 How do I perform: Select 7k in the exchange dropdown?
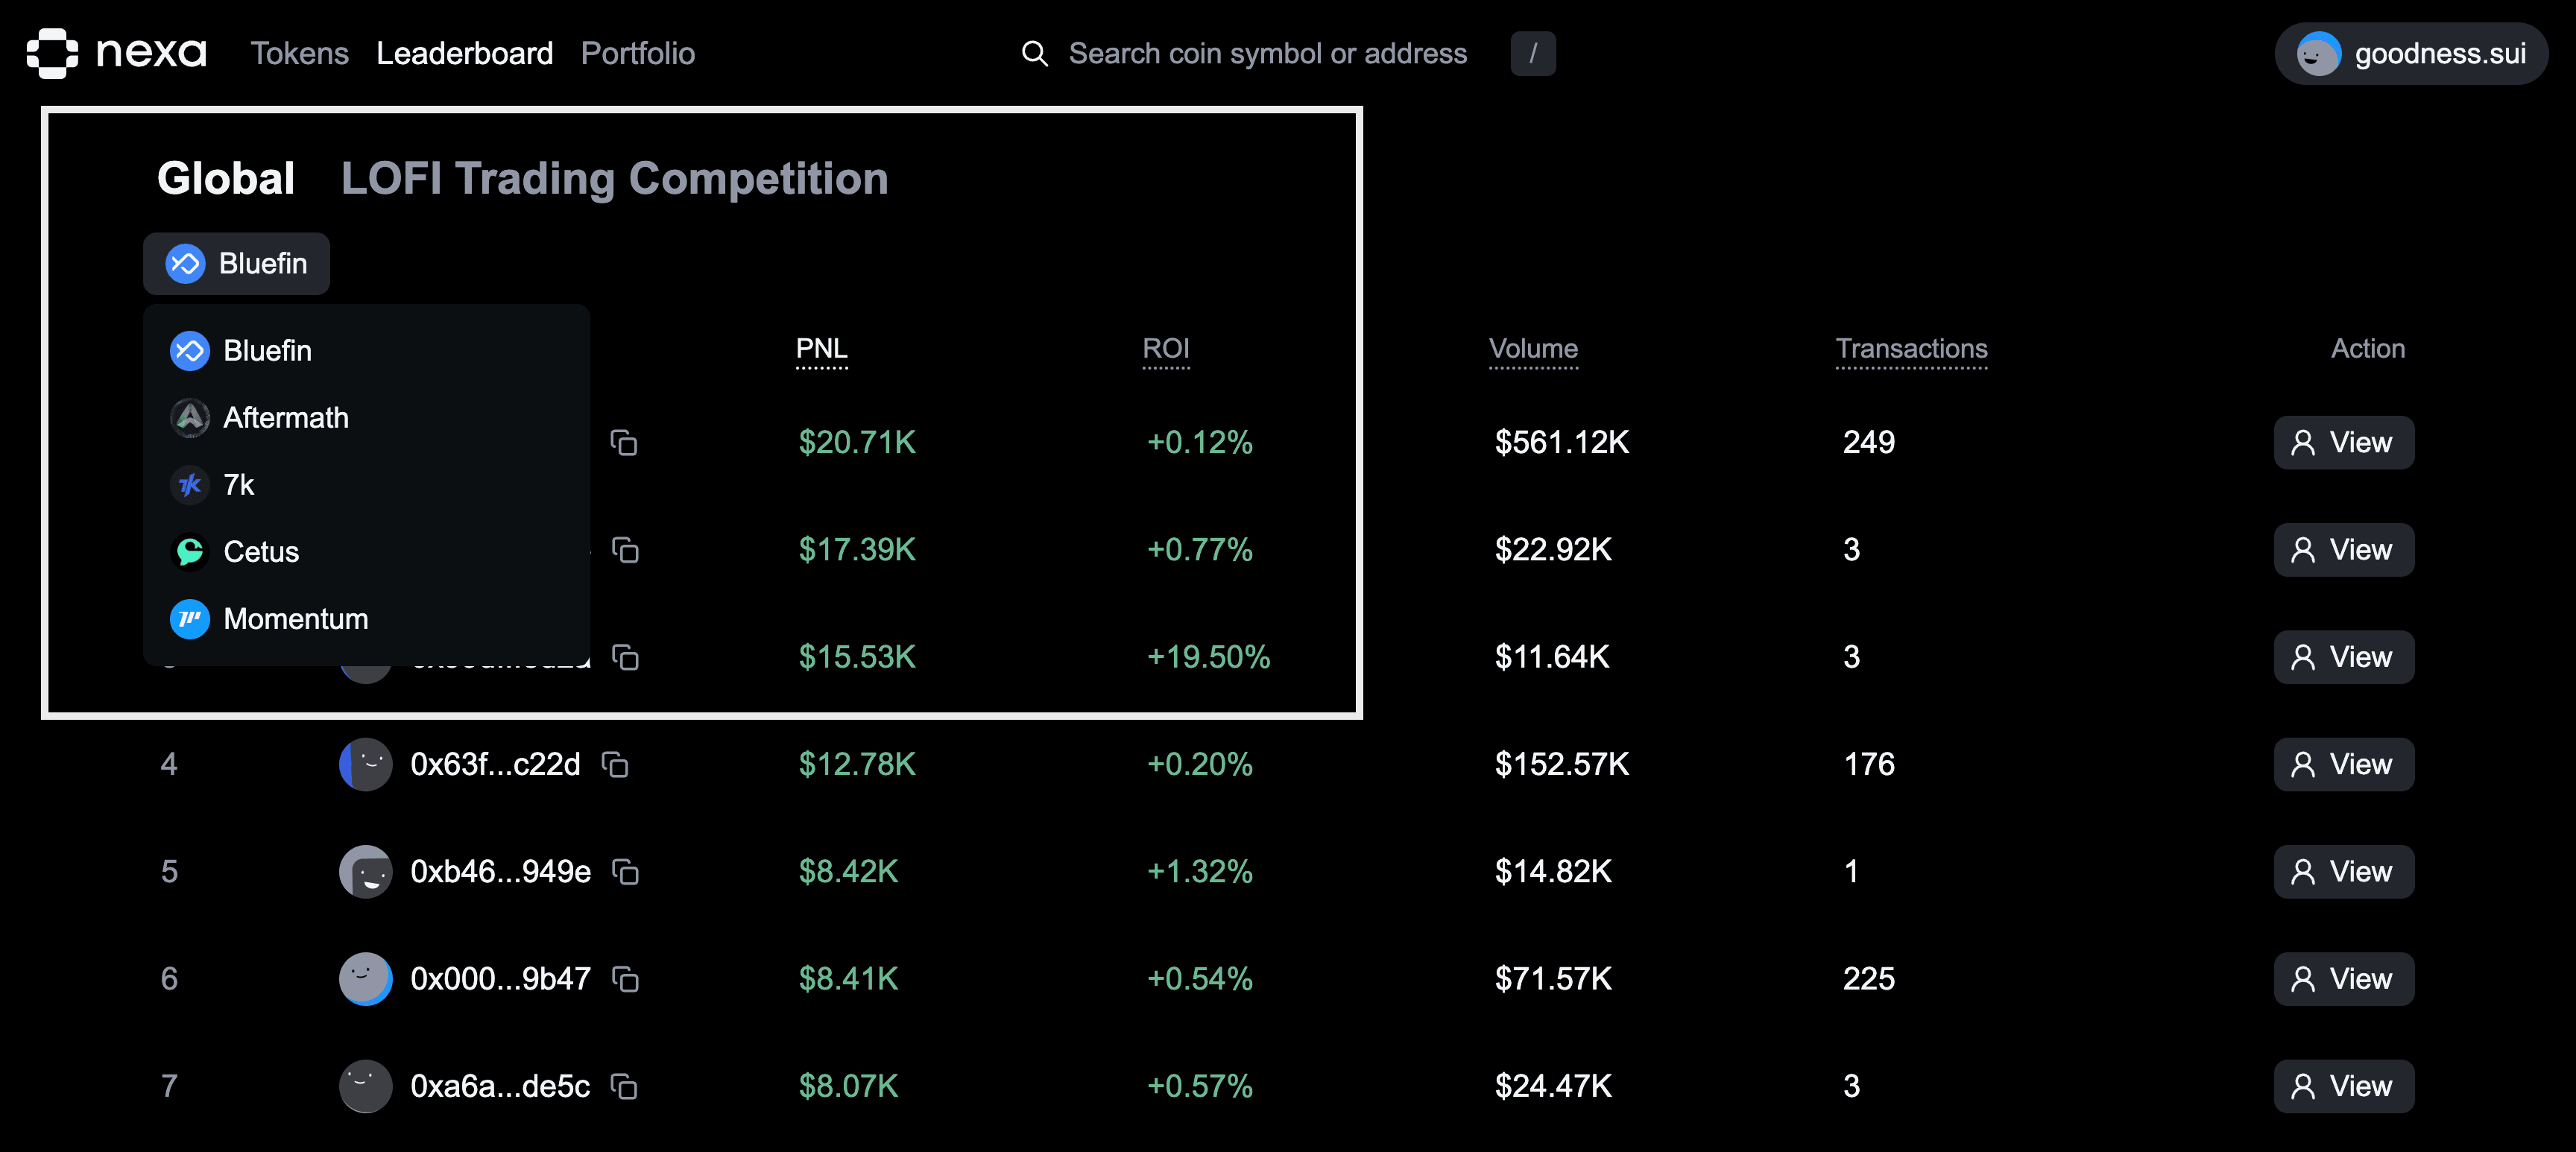tap(238, 485)
